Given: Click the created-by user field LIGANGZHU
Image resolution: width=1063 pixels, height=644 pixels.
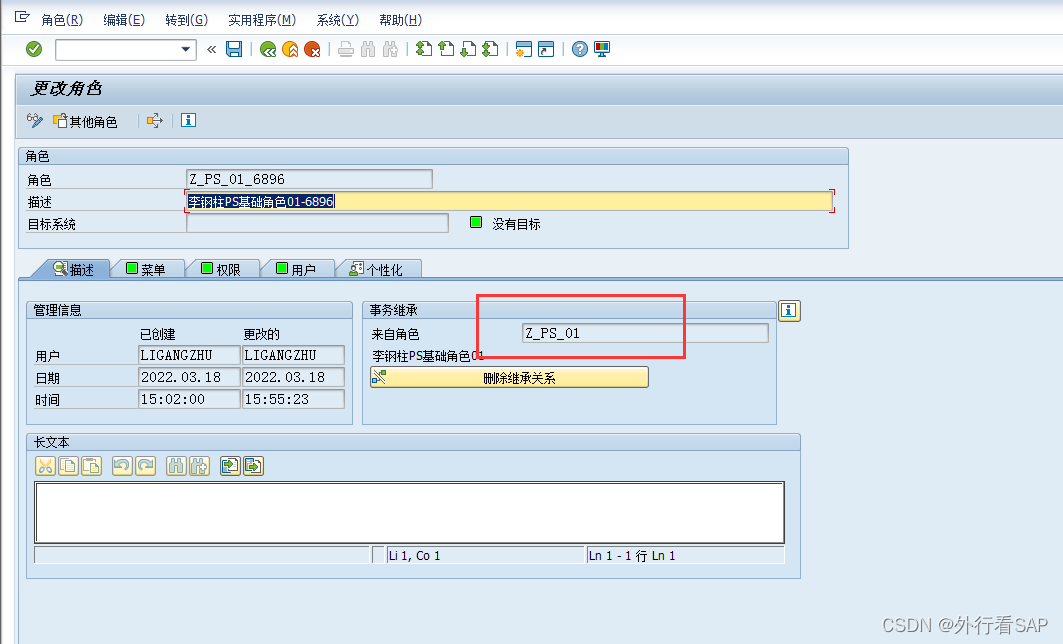Looking at the screenshot, I should [x=189, y=355].
